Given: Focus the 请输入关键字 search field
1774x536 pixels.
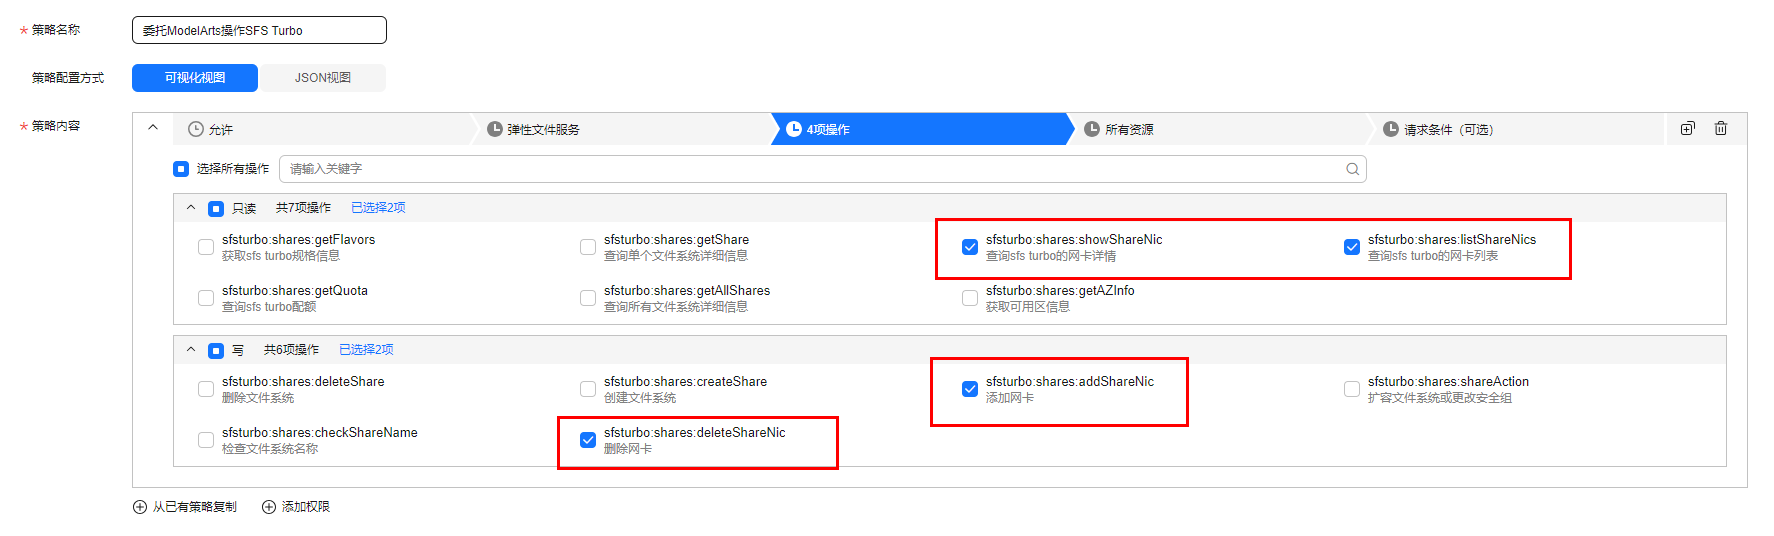Looking at the screenshot, I should click(x=822, y=169).
